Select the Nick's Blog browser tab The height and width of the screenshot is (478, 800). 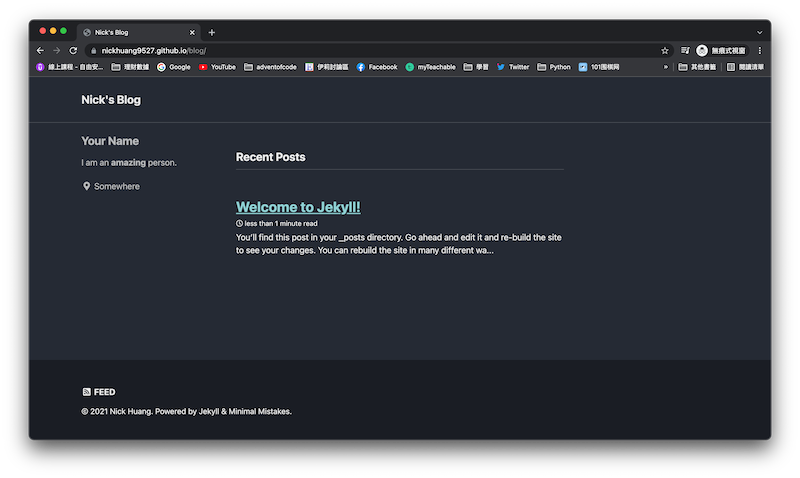tap(139, 33)
